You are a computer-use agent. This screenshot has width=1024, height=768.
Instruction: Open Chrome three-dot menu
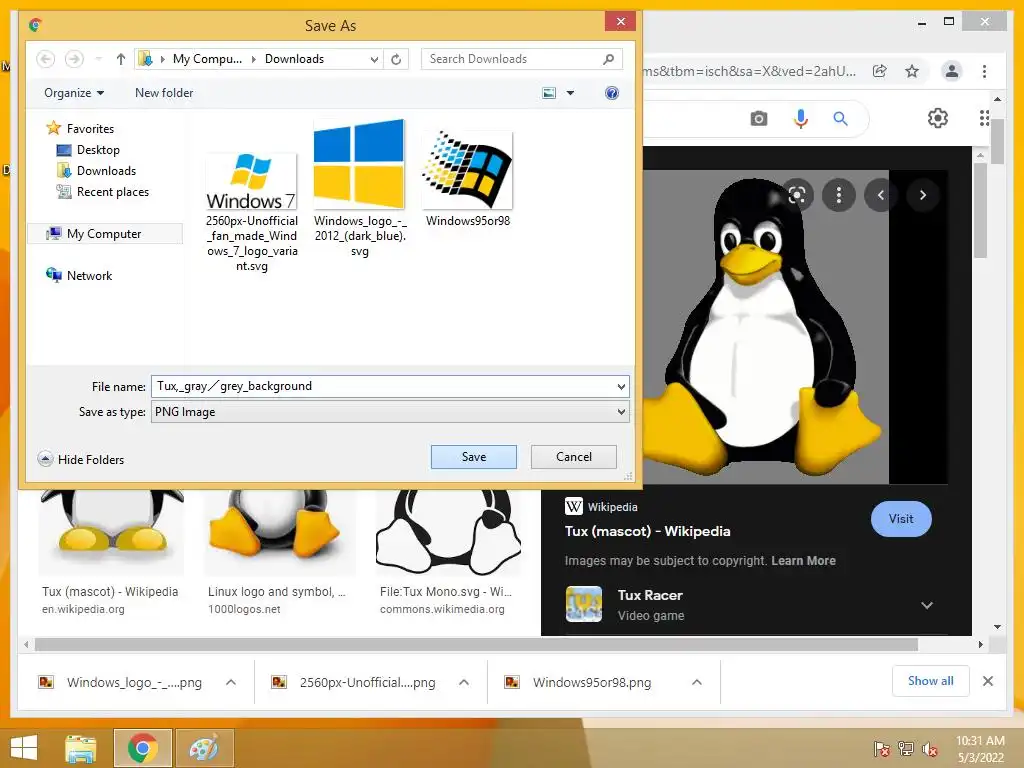984,71
